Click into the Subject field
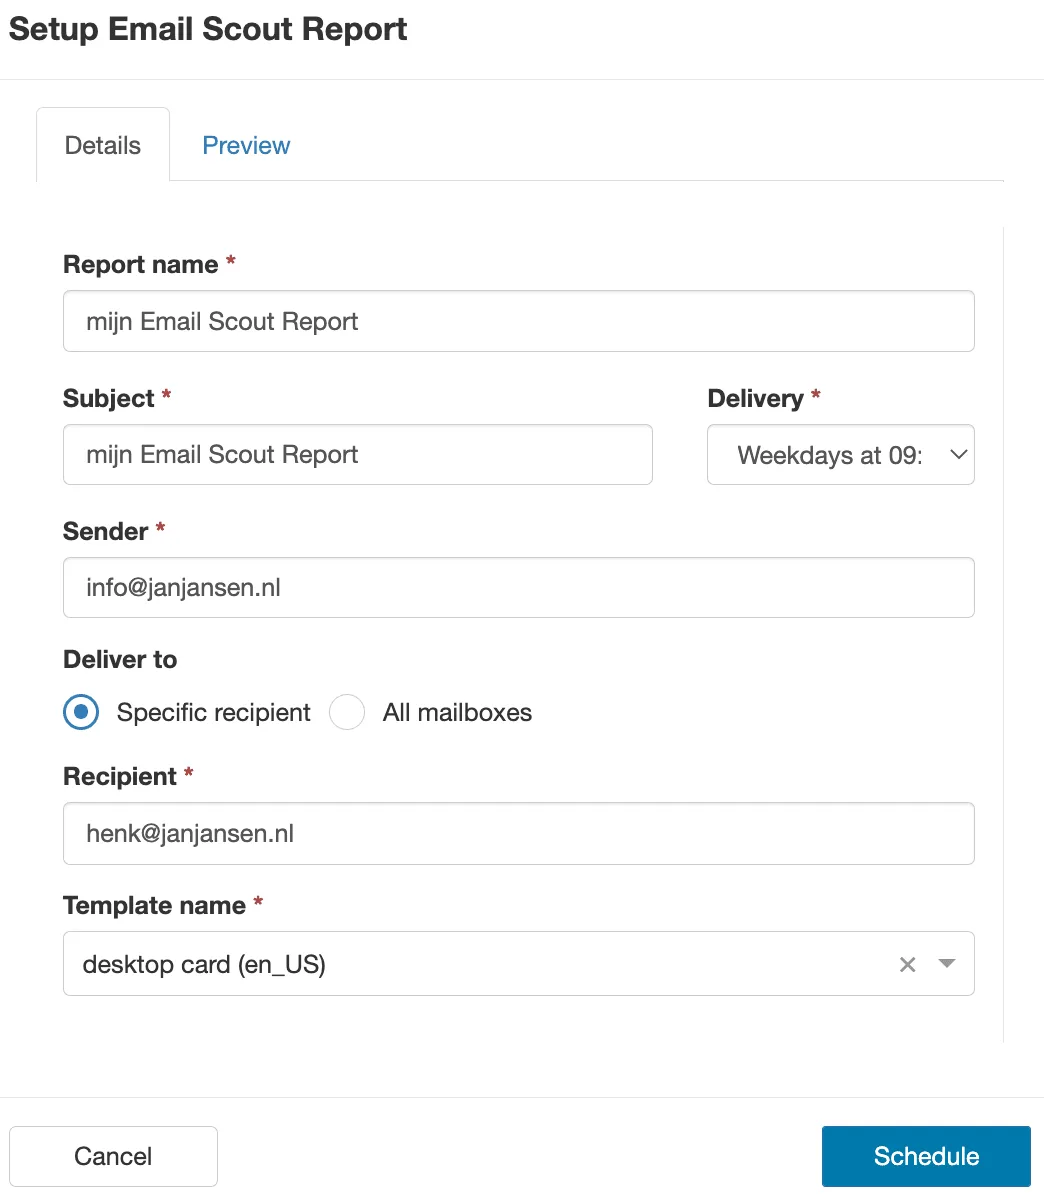Image resolution: width=1044 pixels, height=1200 pixels. click(x=357, y=455)
